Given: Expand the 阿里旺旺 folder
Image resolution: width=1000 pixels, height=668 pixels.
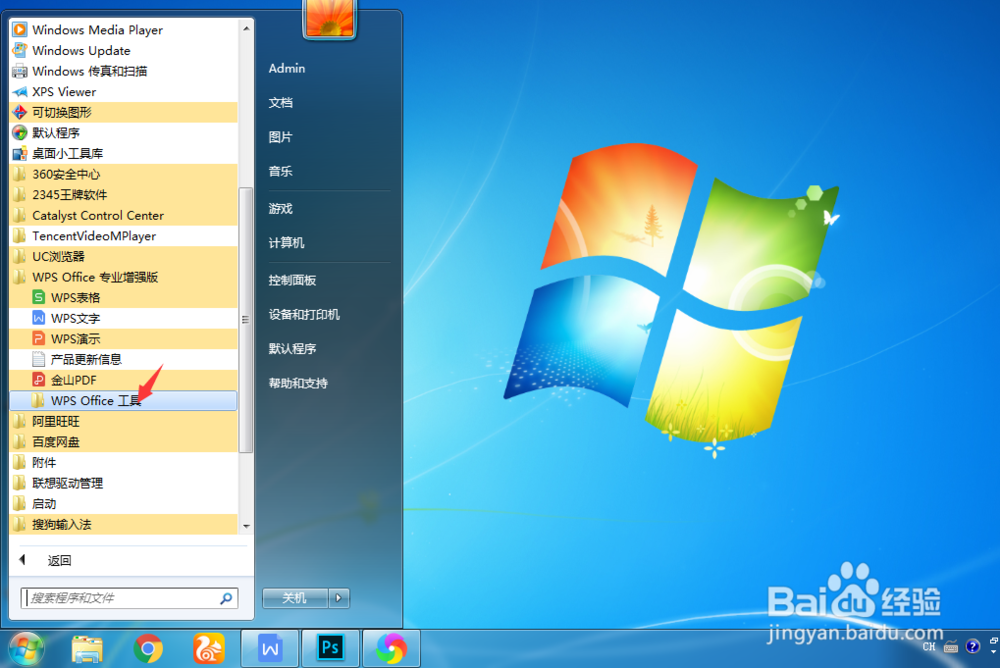Looking at the screenshot, I should tap(124, 421).
